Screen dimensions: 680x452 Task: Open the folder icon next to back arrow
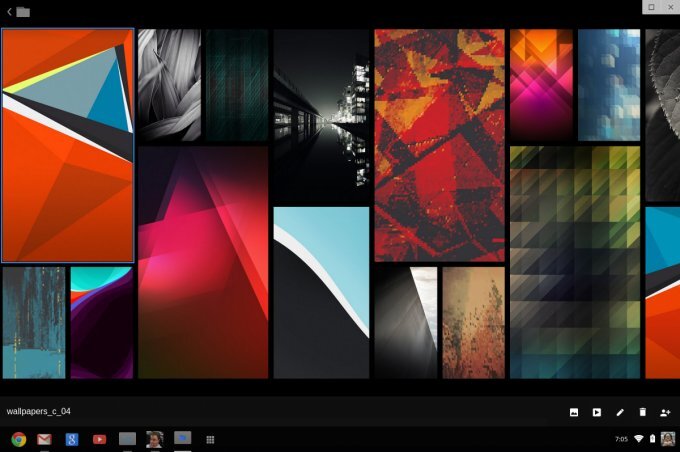click(x=23, y=12)
